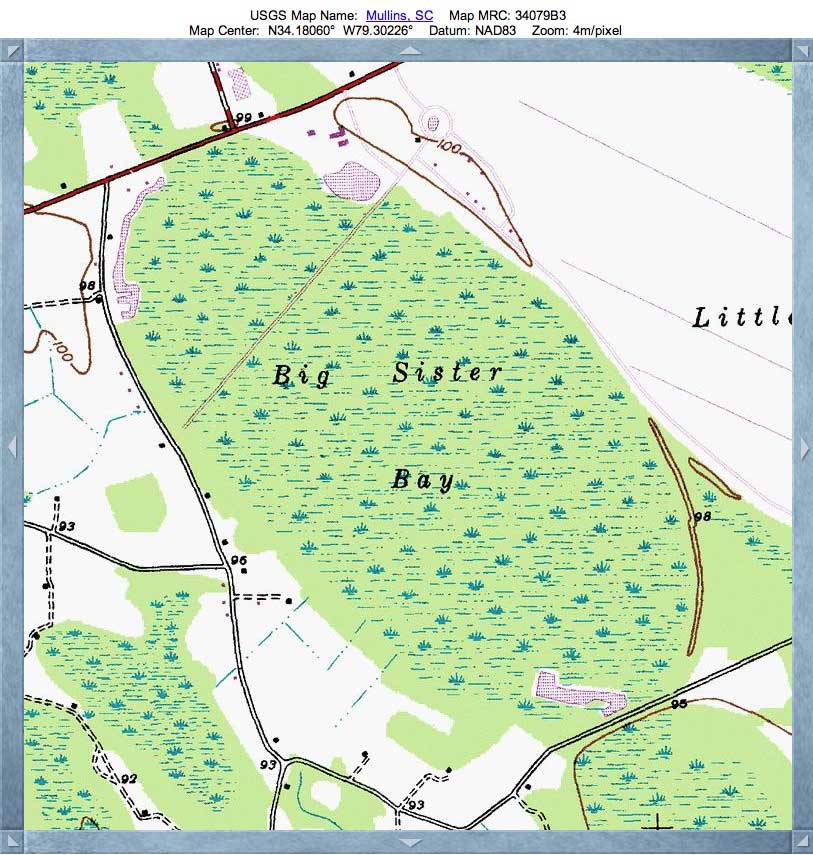Click the 92 elevation marker on dashed road

tap(129, 779)
